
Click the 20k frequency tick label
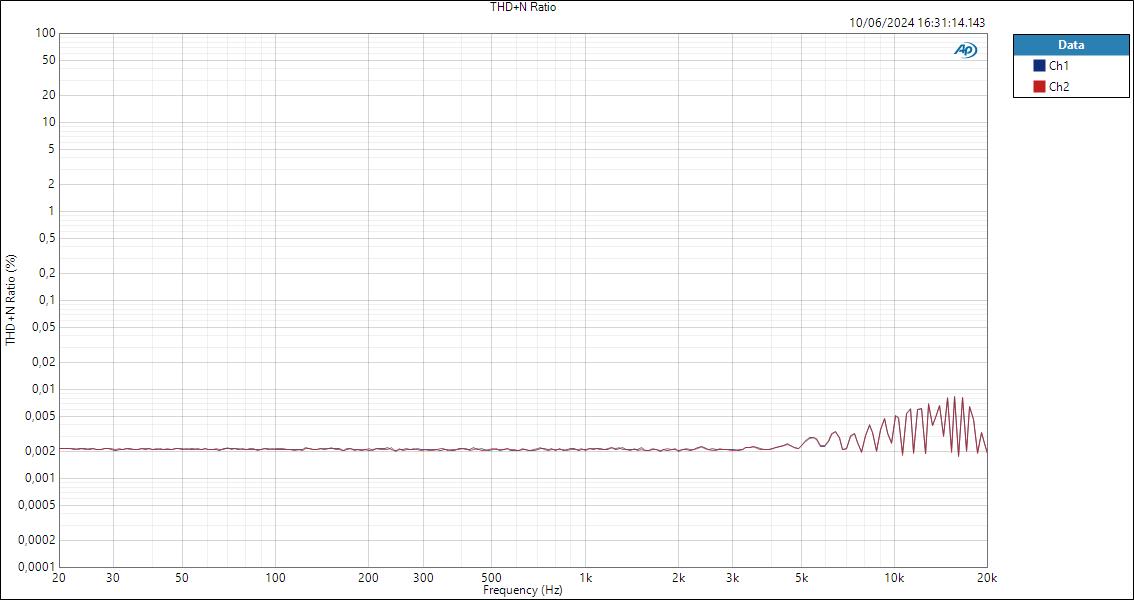pyautogui.click(x=986, y=578)
